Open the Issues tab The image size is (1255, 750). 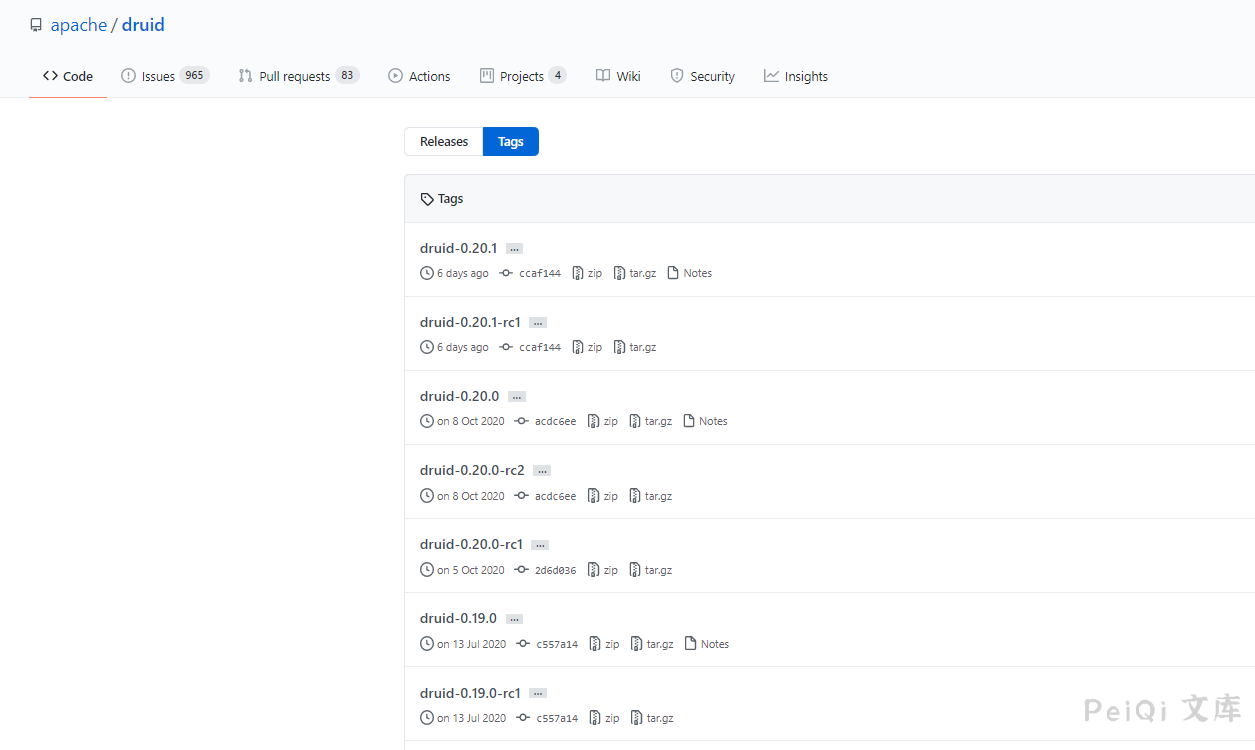[158, 76]
